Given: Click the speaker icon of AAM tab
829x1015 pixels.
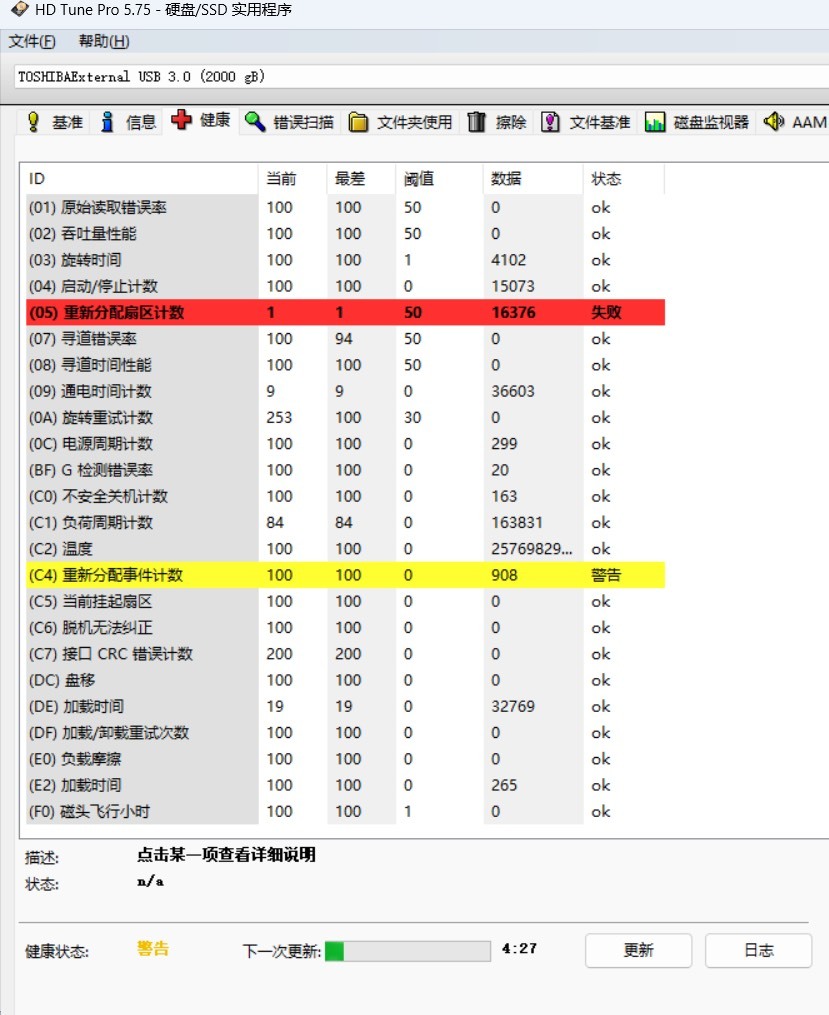Looking at the screenshot, I should tap(774, 121).
